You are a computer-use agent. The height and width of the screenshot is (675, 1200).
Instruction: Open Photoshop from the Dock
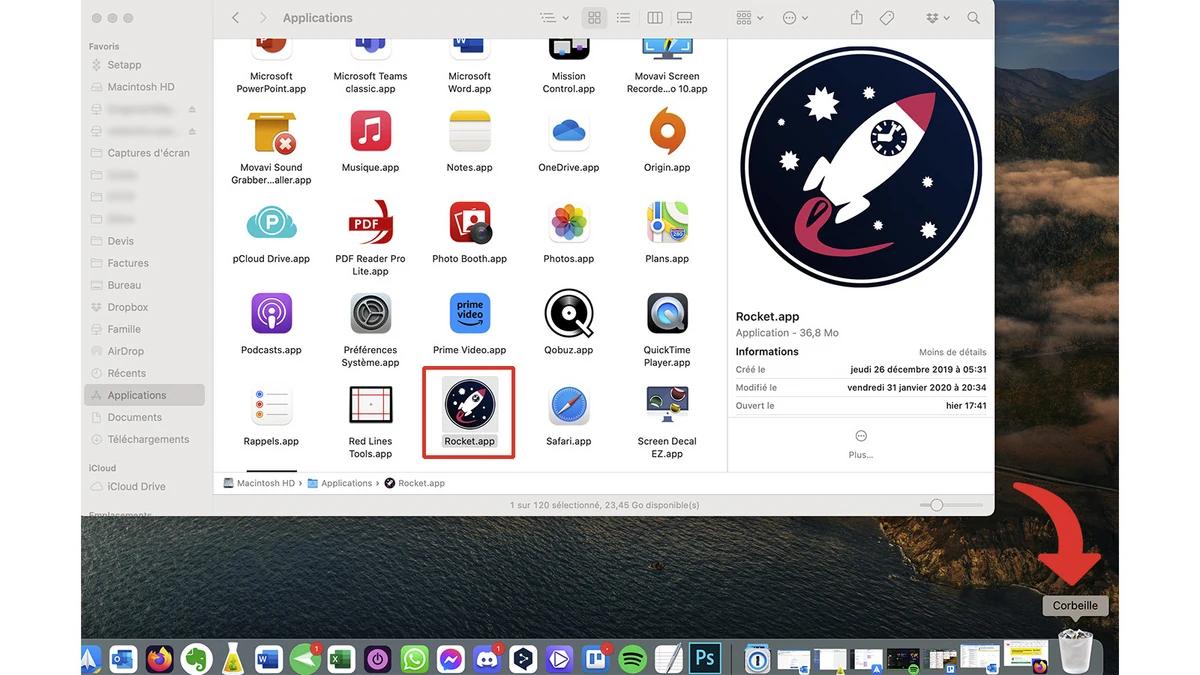coord(705,658)
